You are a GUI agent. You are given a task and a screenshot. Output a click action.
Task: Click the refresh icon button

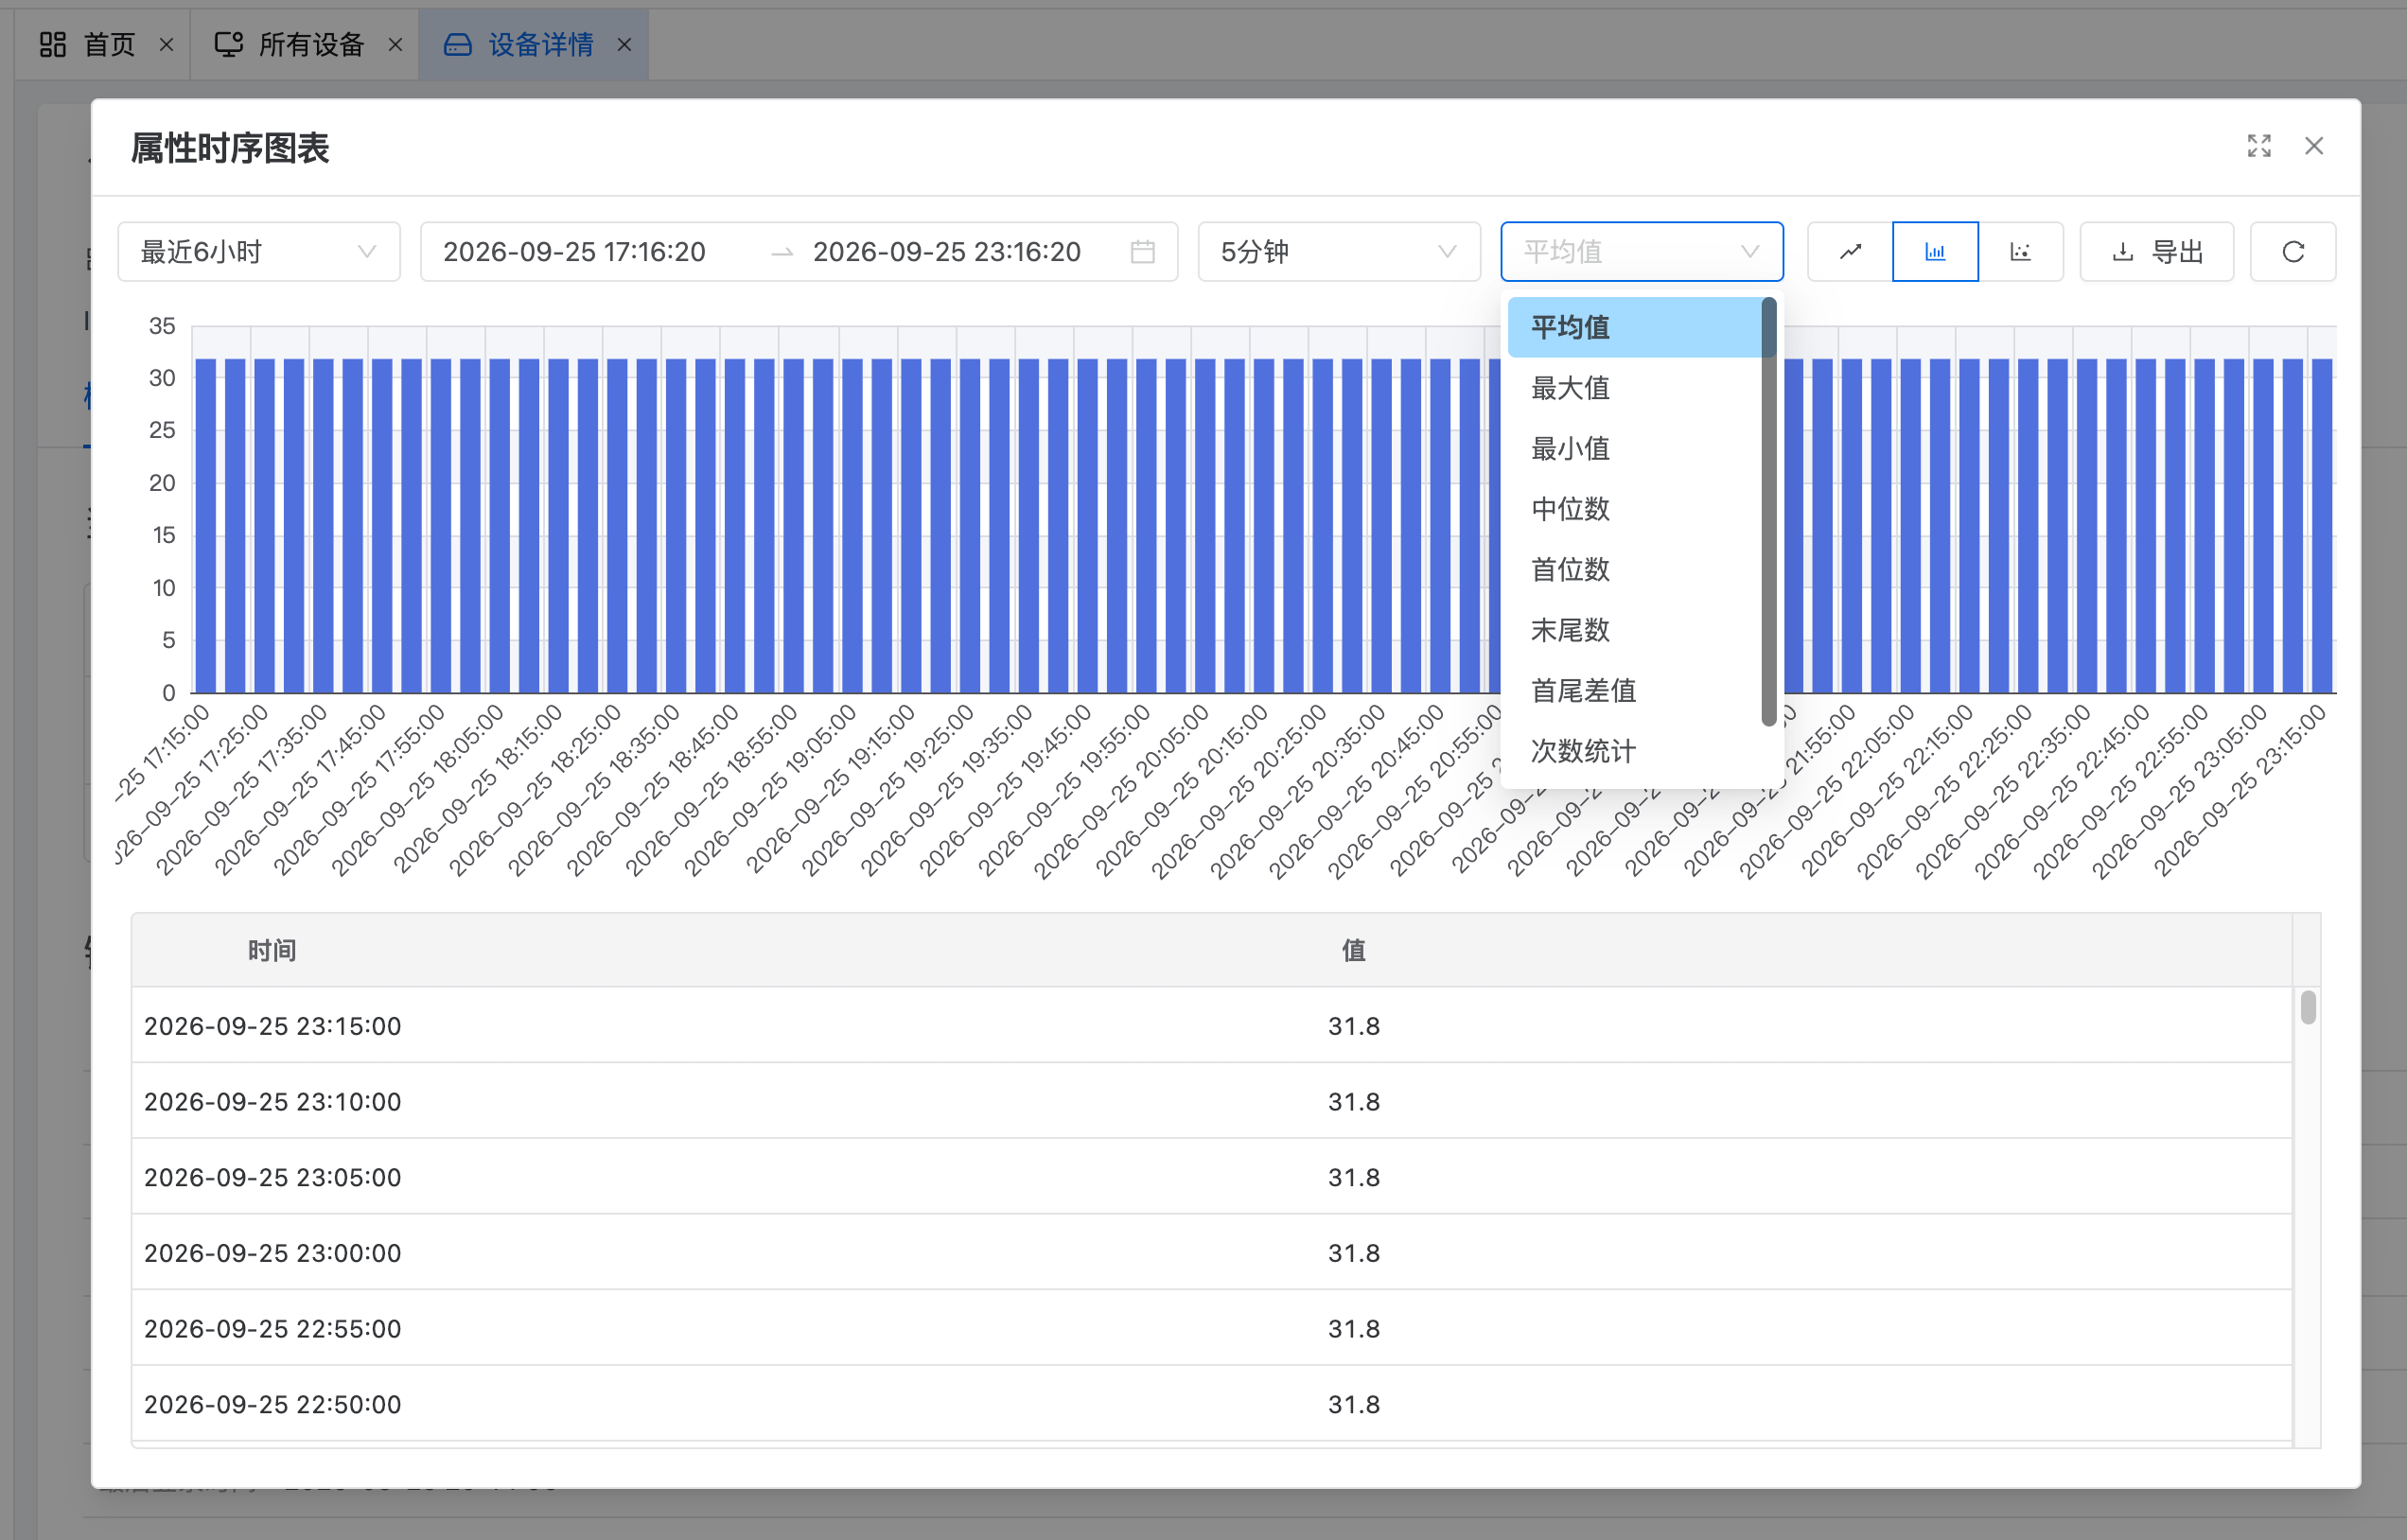[2293, 252]
